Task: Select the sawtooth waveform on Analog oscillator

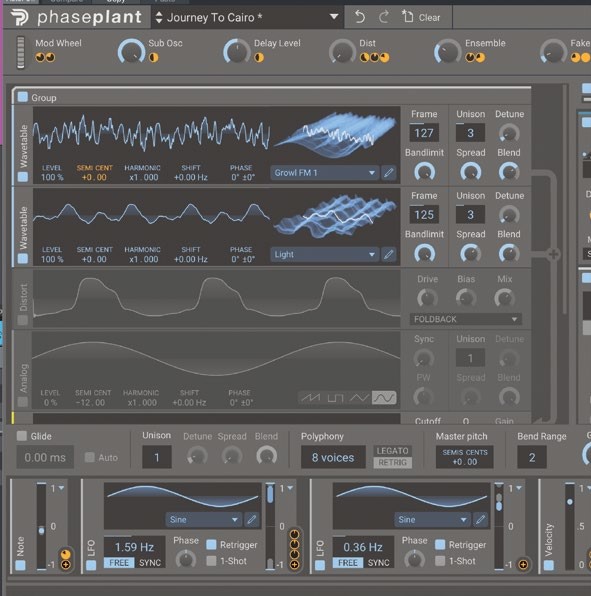Action: point(311,398)
